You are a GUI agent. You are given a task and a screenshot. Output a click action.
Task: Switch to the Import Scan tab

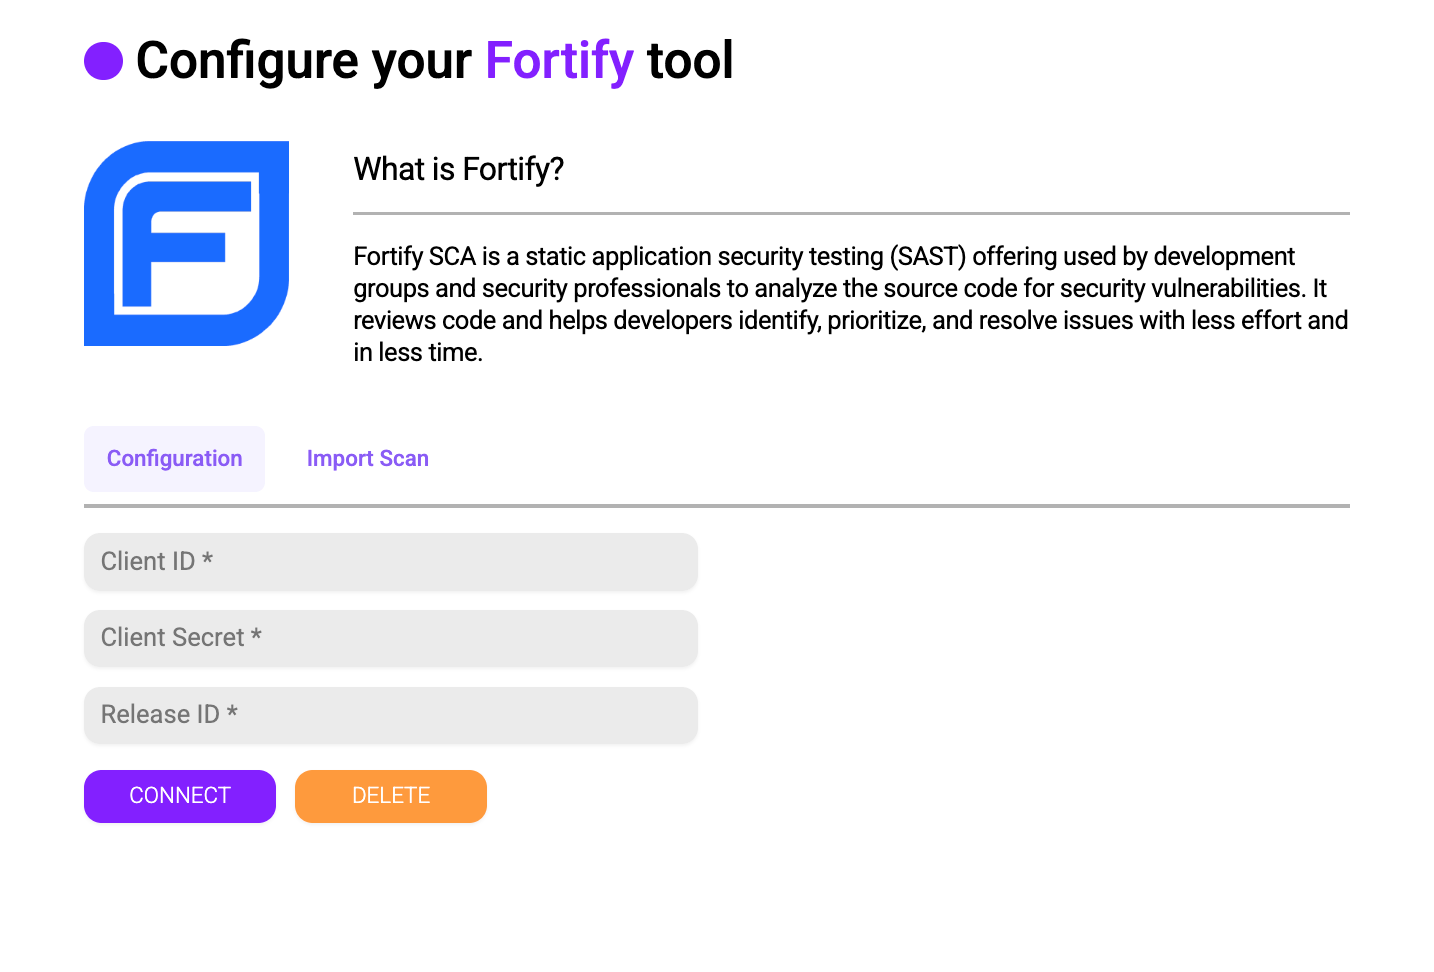point(367,458)
